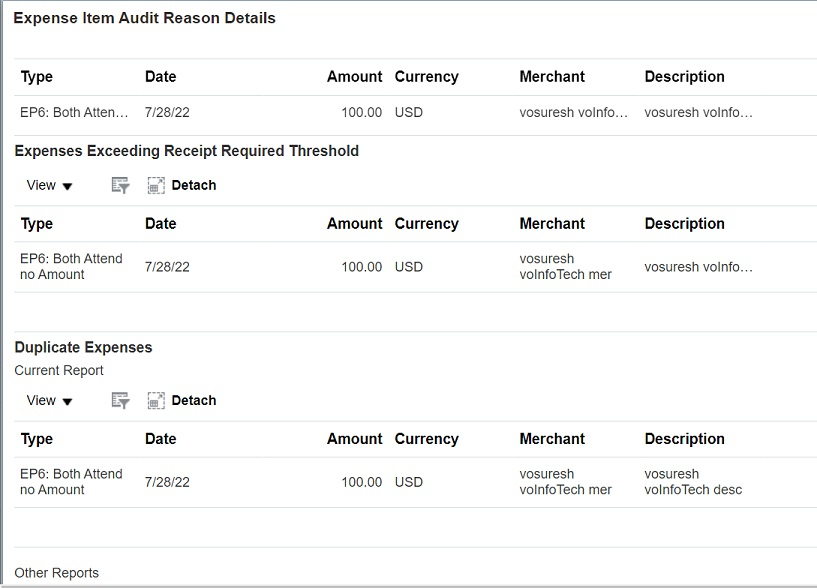Click vosuresh voInfoTech desc description cell
Screen dimensions: 817x588
693,482
